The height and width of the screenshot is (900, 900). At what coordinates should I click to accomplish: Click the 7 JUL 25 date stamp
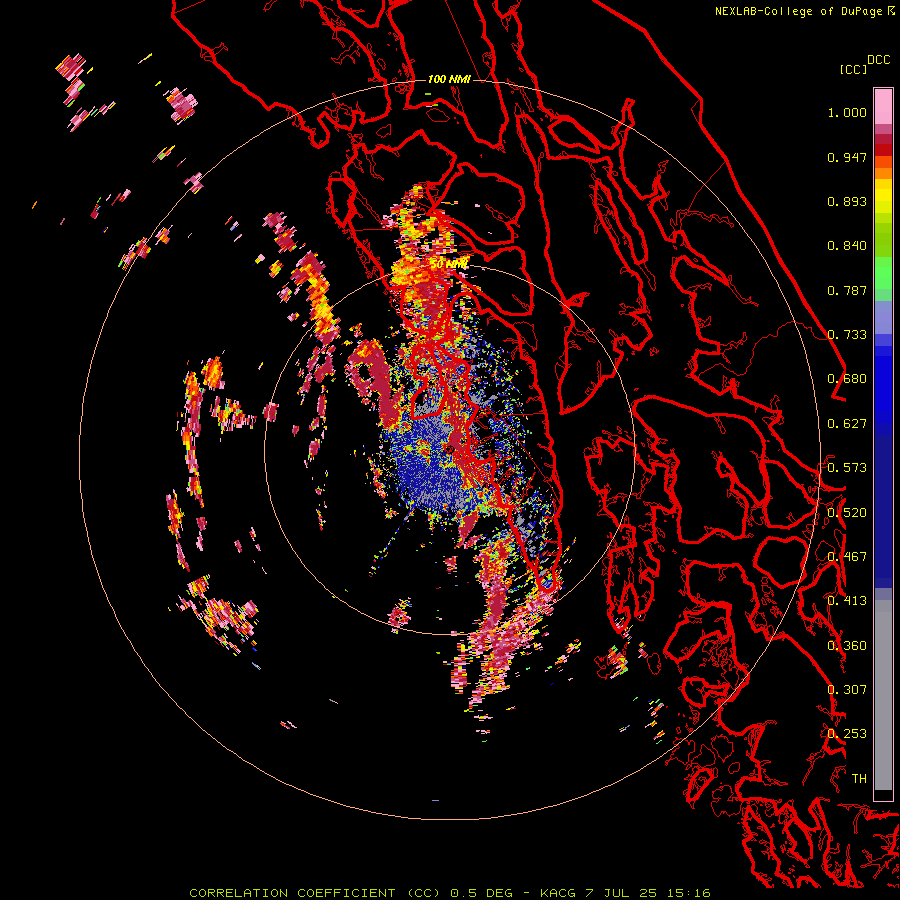(x=620, y=893)
